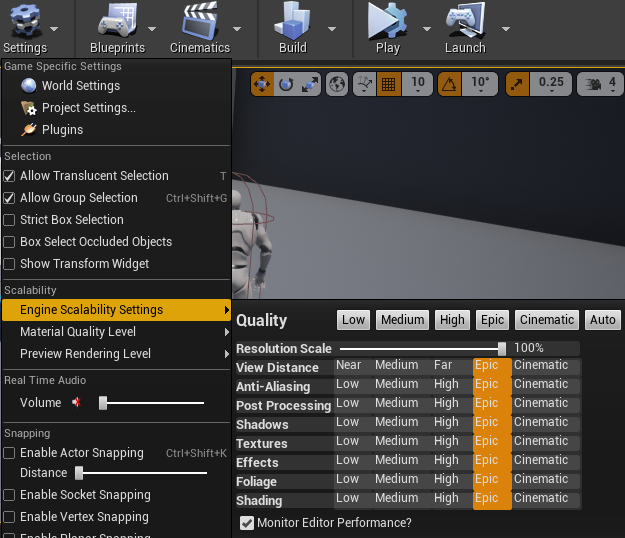Open the Settings toolbar icon
This screenshot has height=538, width=625.
25,21
